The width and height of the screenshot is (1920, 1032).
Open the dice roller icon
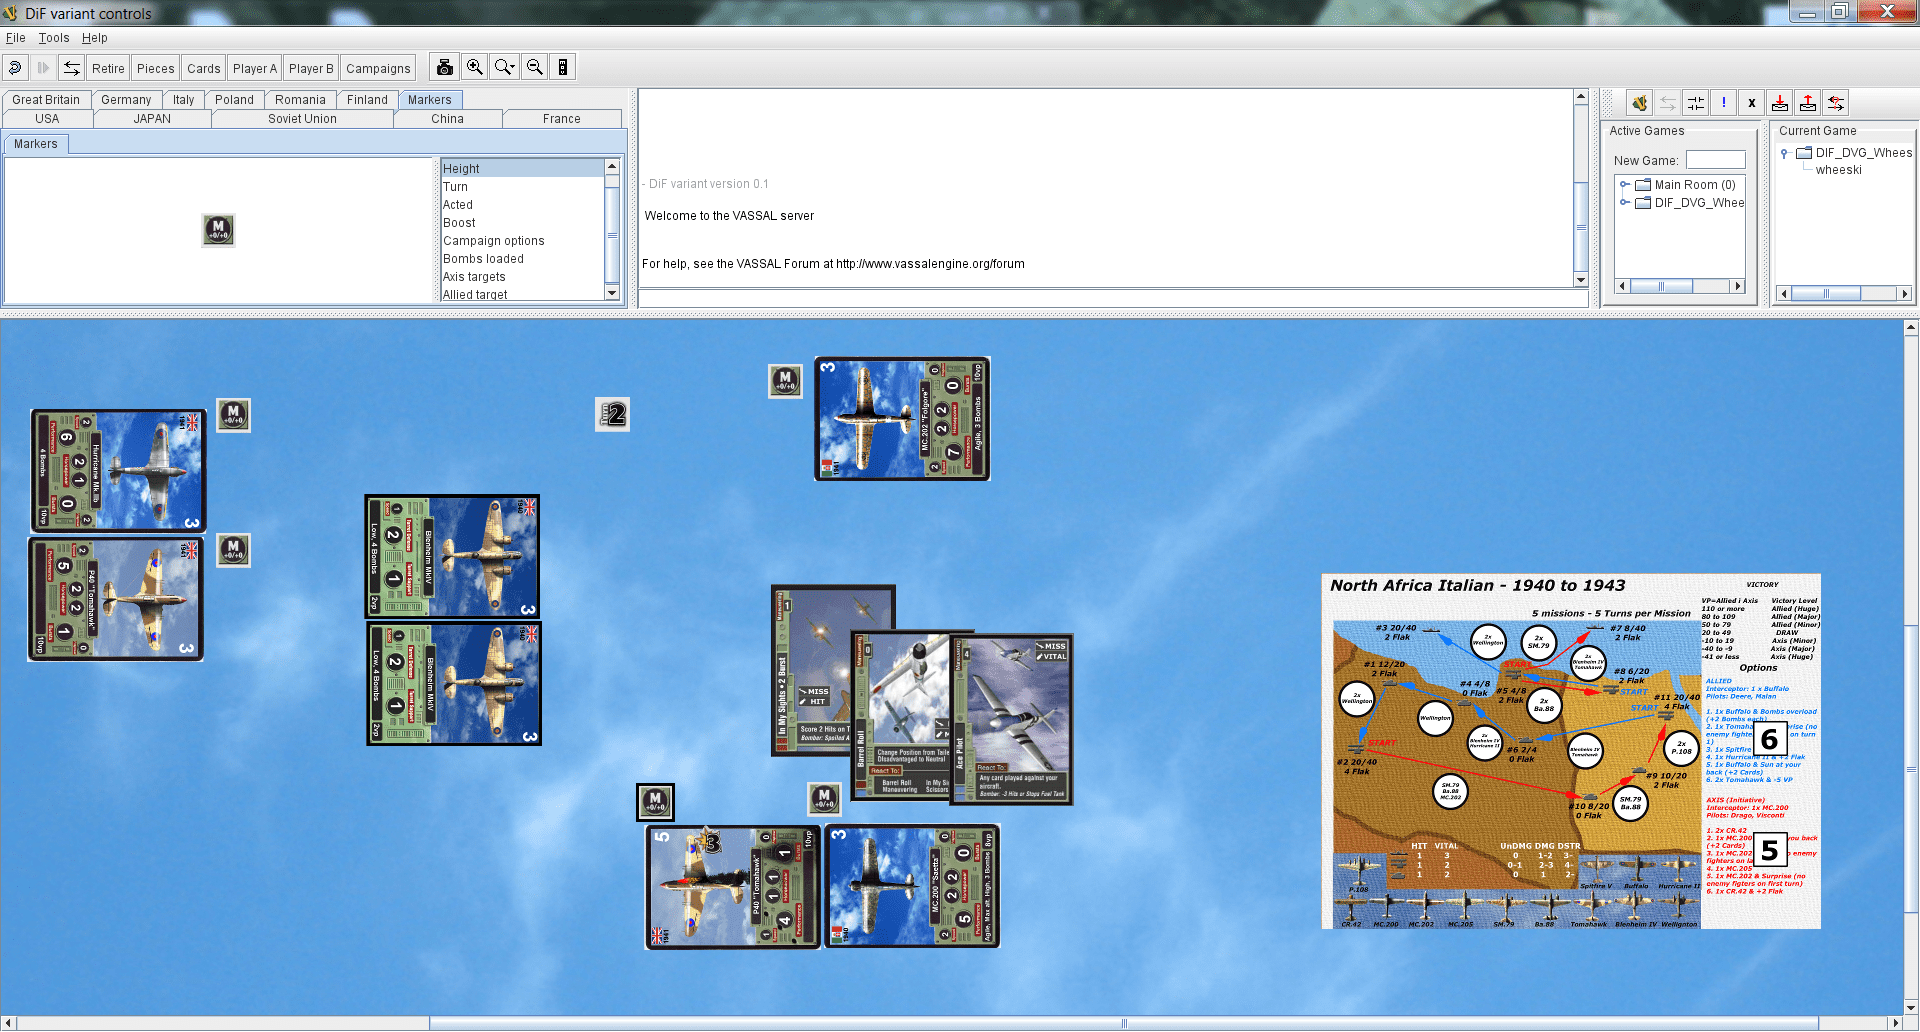pyautogui.click(x=563, y=66)
